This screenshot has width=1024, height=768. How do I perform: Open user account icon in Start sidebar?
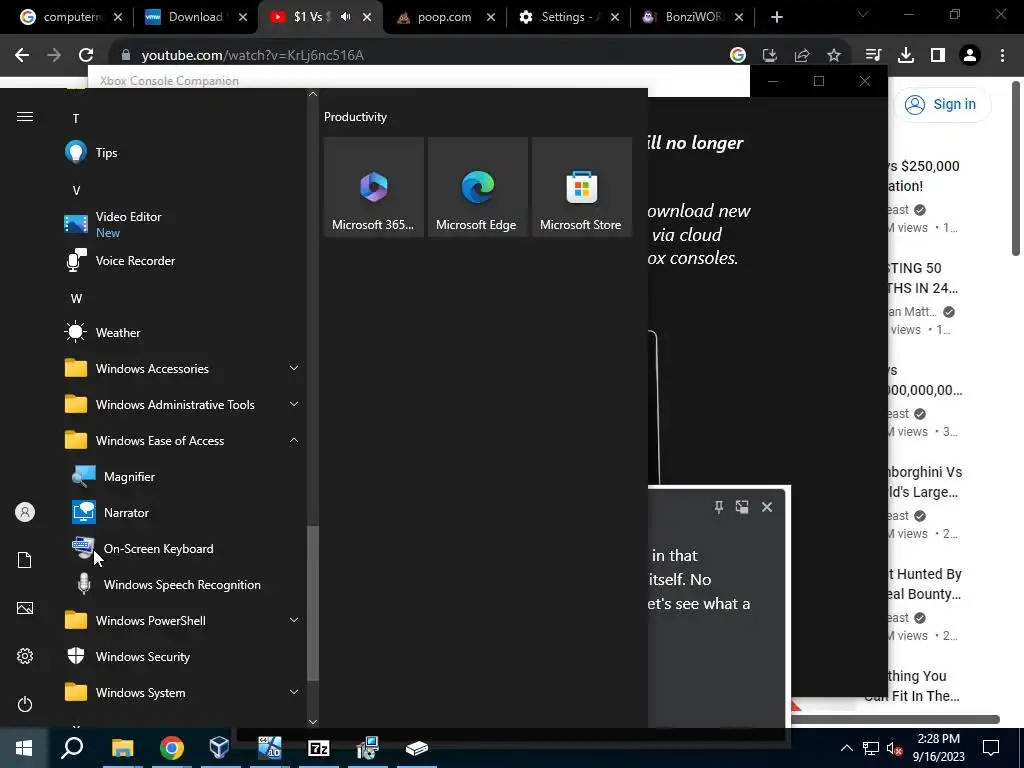[x=25, y=512]
